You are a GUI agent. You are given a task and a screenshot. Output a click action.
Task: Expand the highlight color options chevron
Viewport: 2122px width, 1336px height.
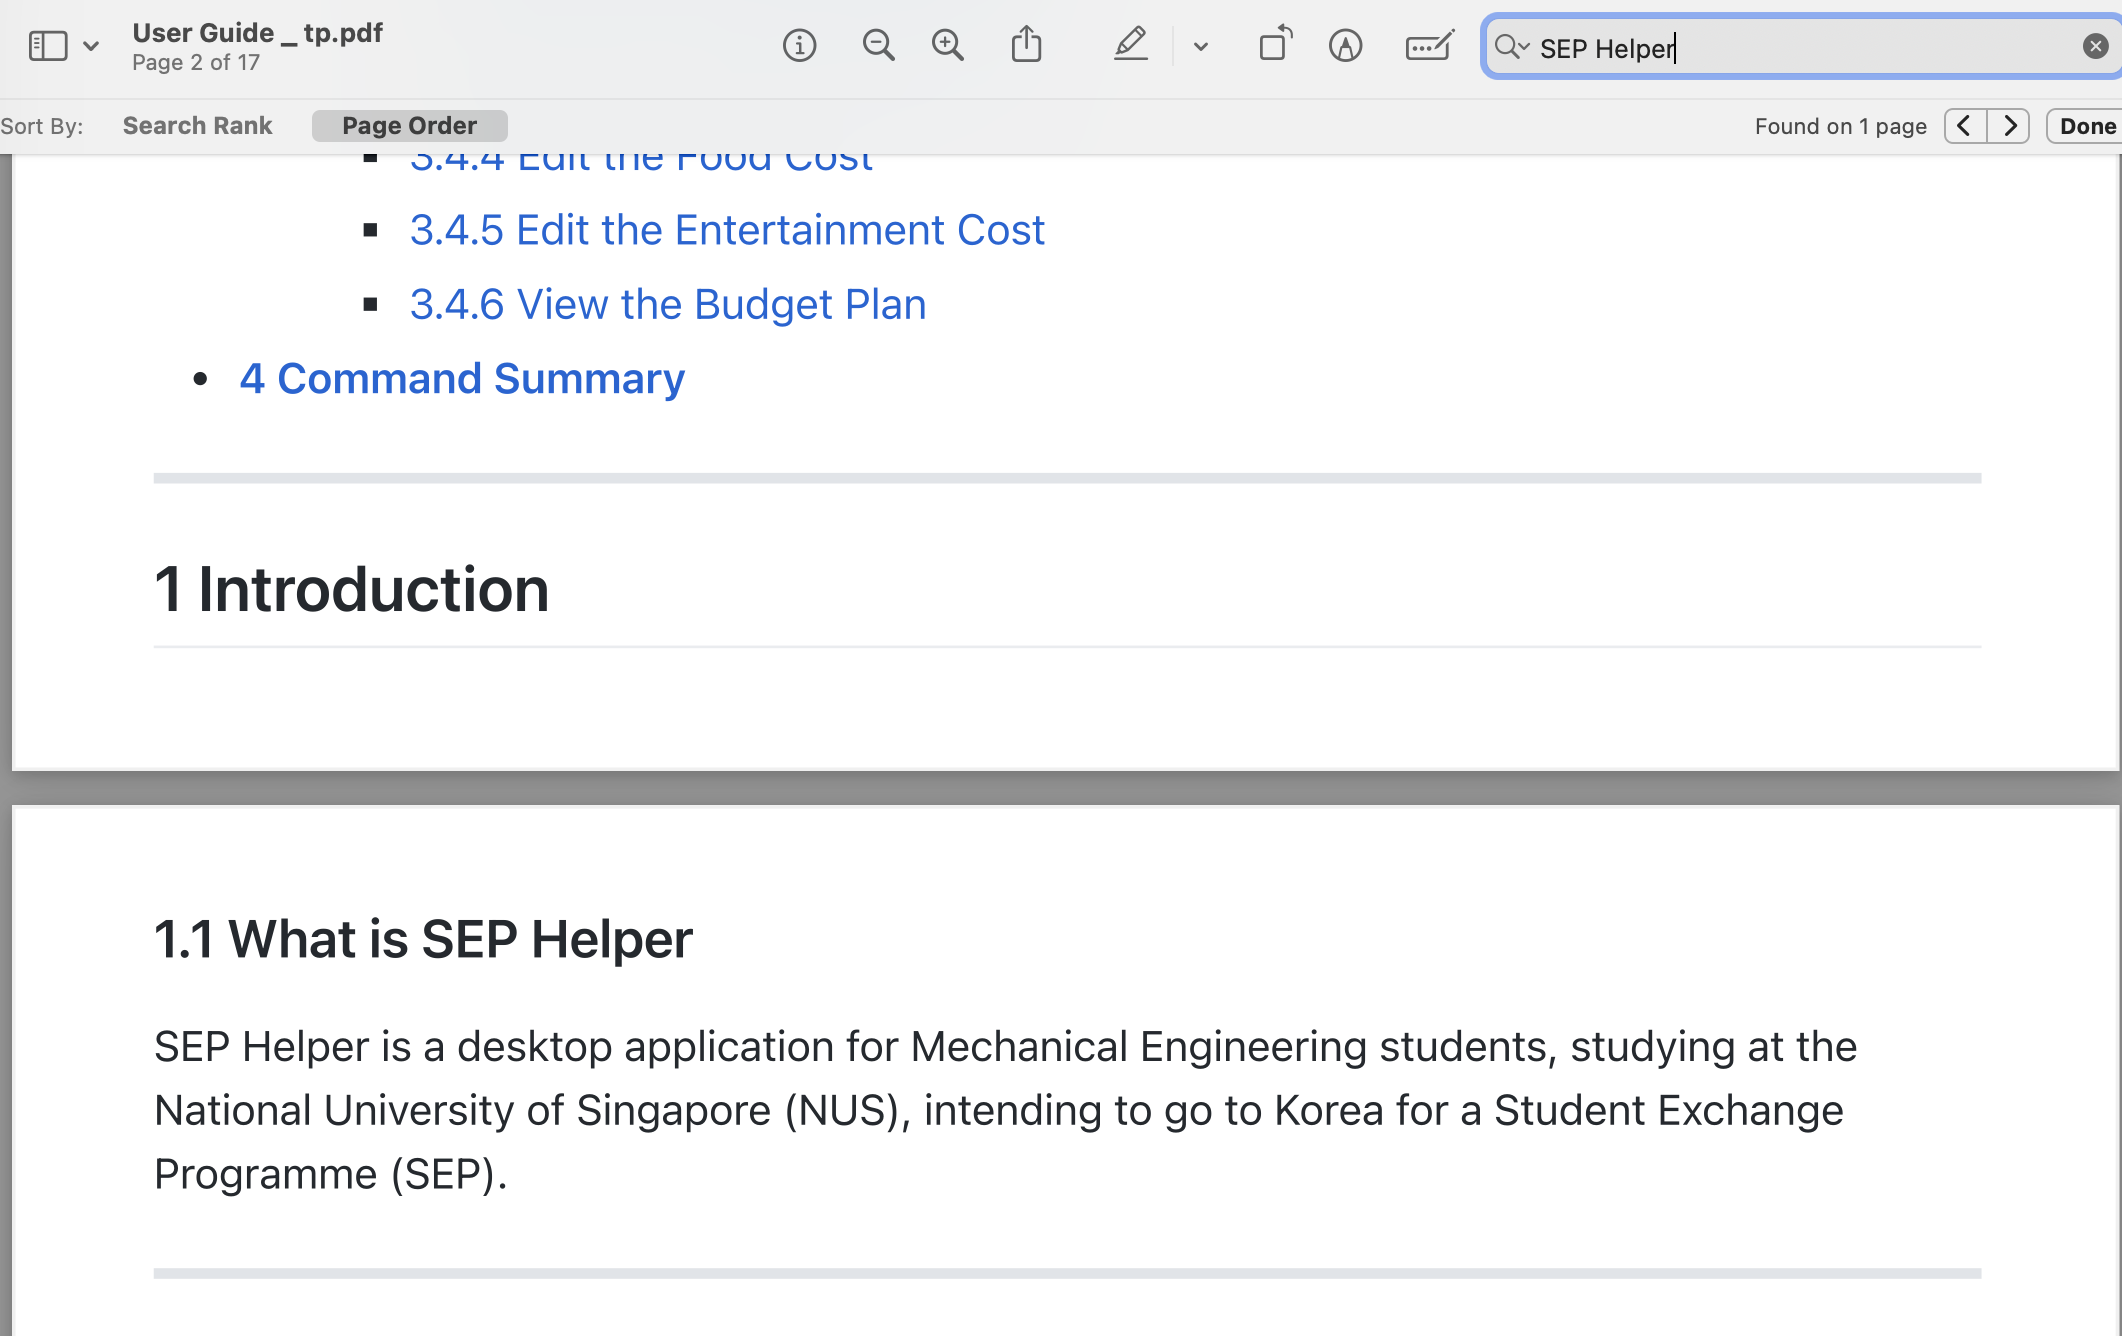[x=1201, y=46]
